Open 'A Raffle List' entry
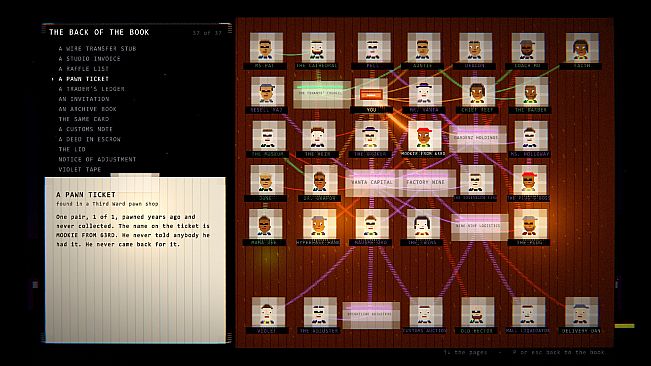Image resolution: width=651 pixels, height=366 pixels. click(x=83, y=68)
